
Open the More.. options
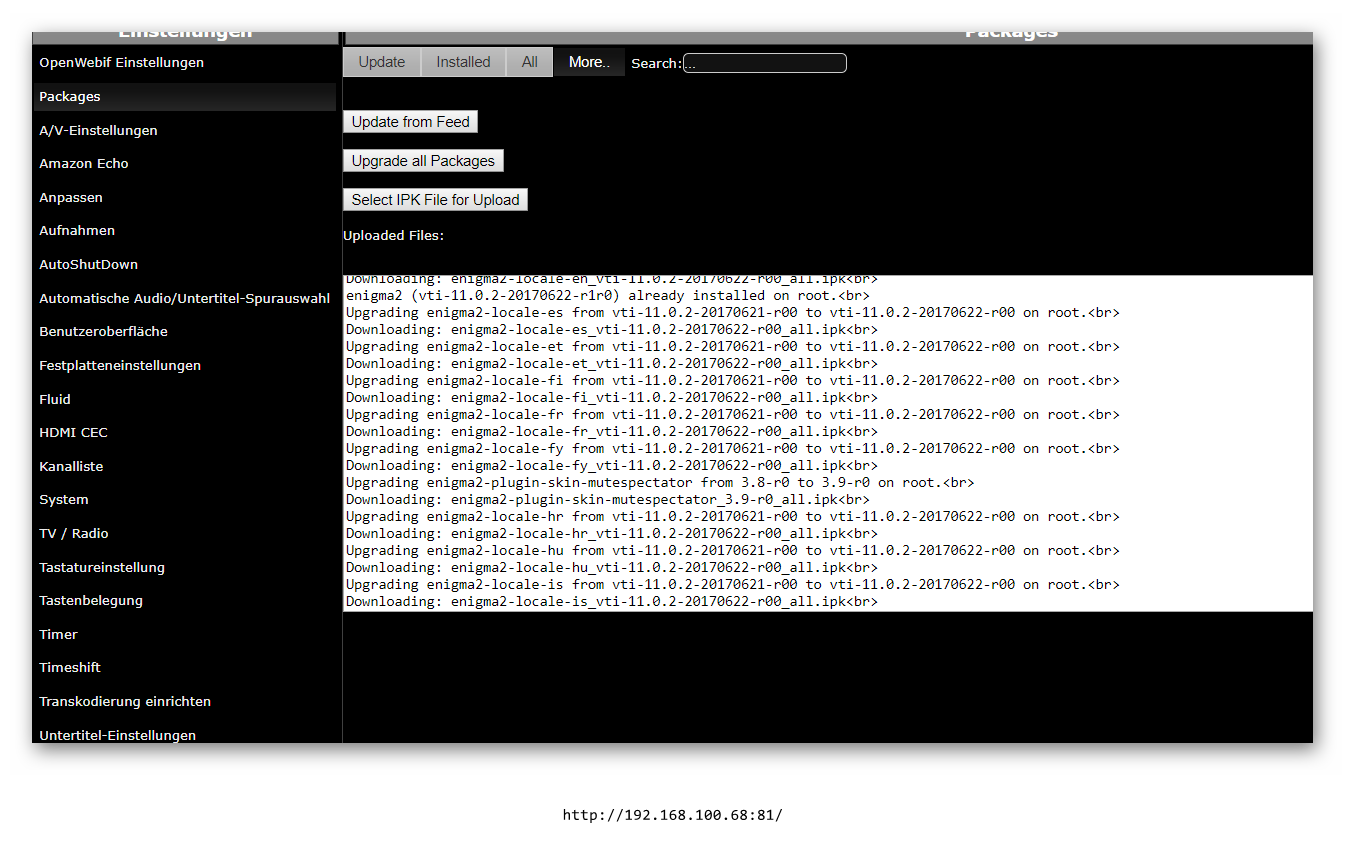coord(589,61)
